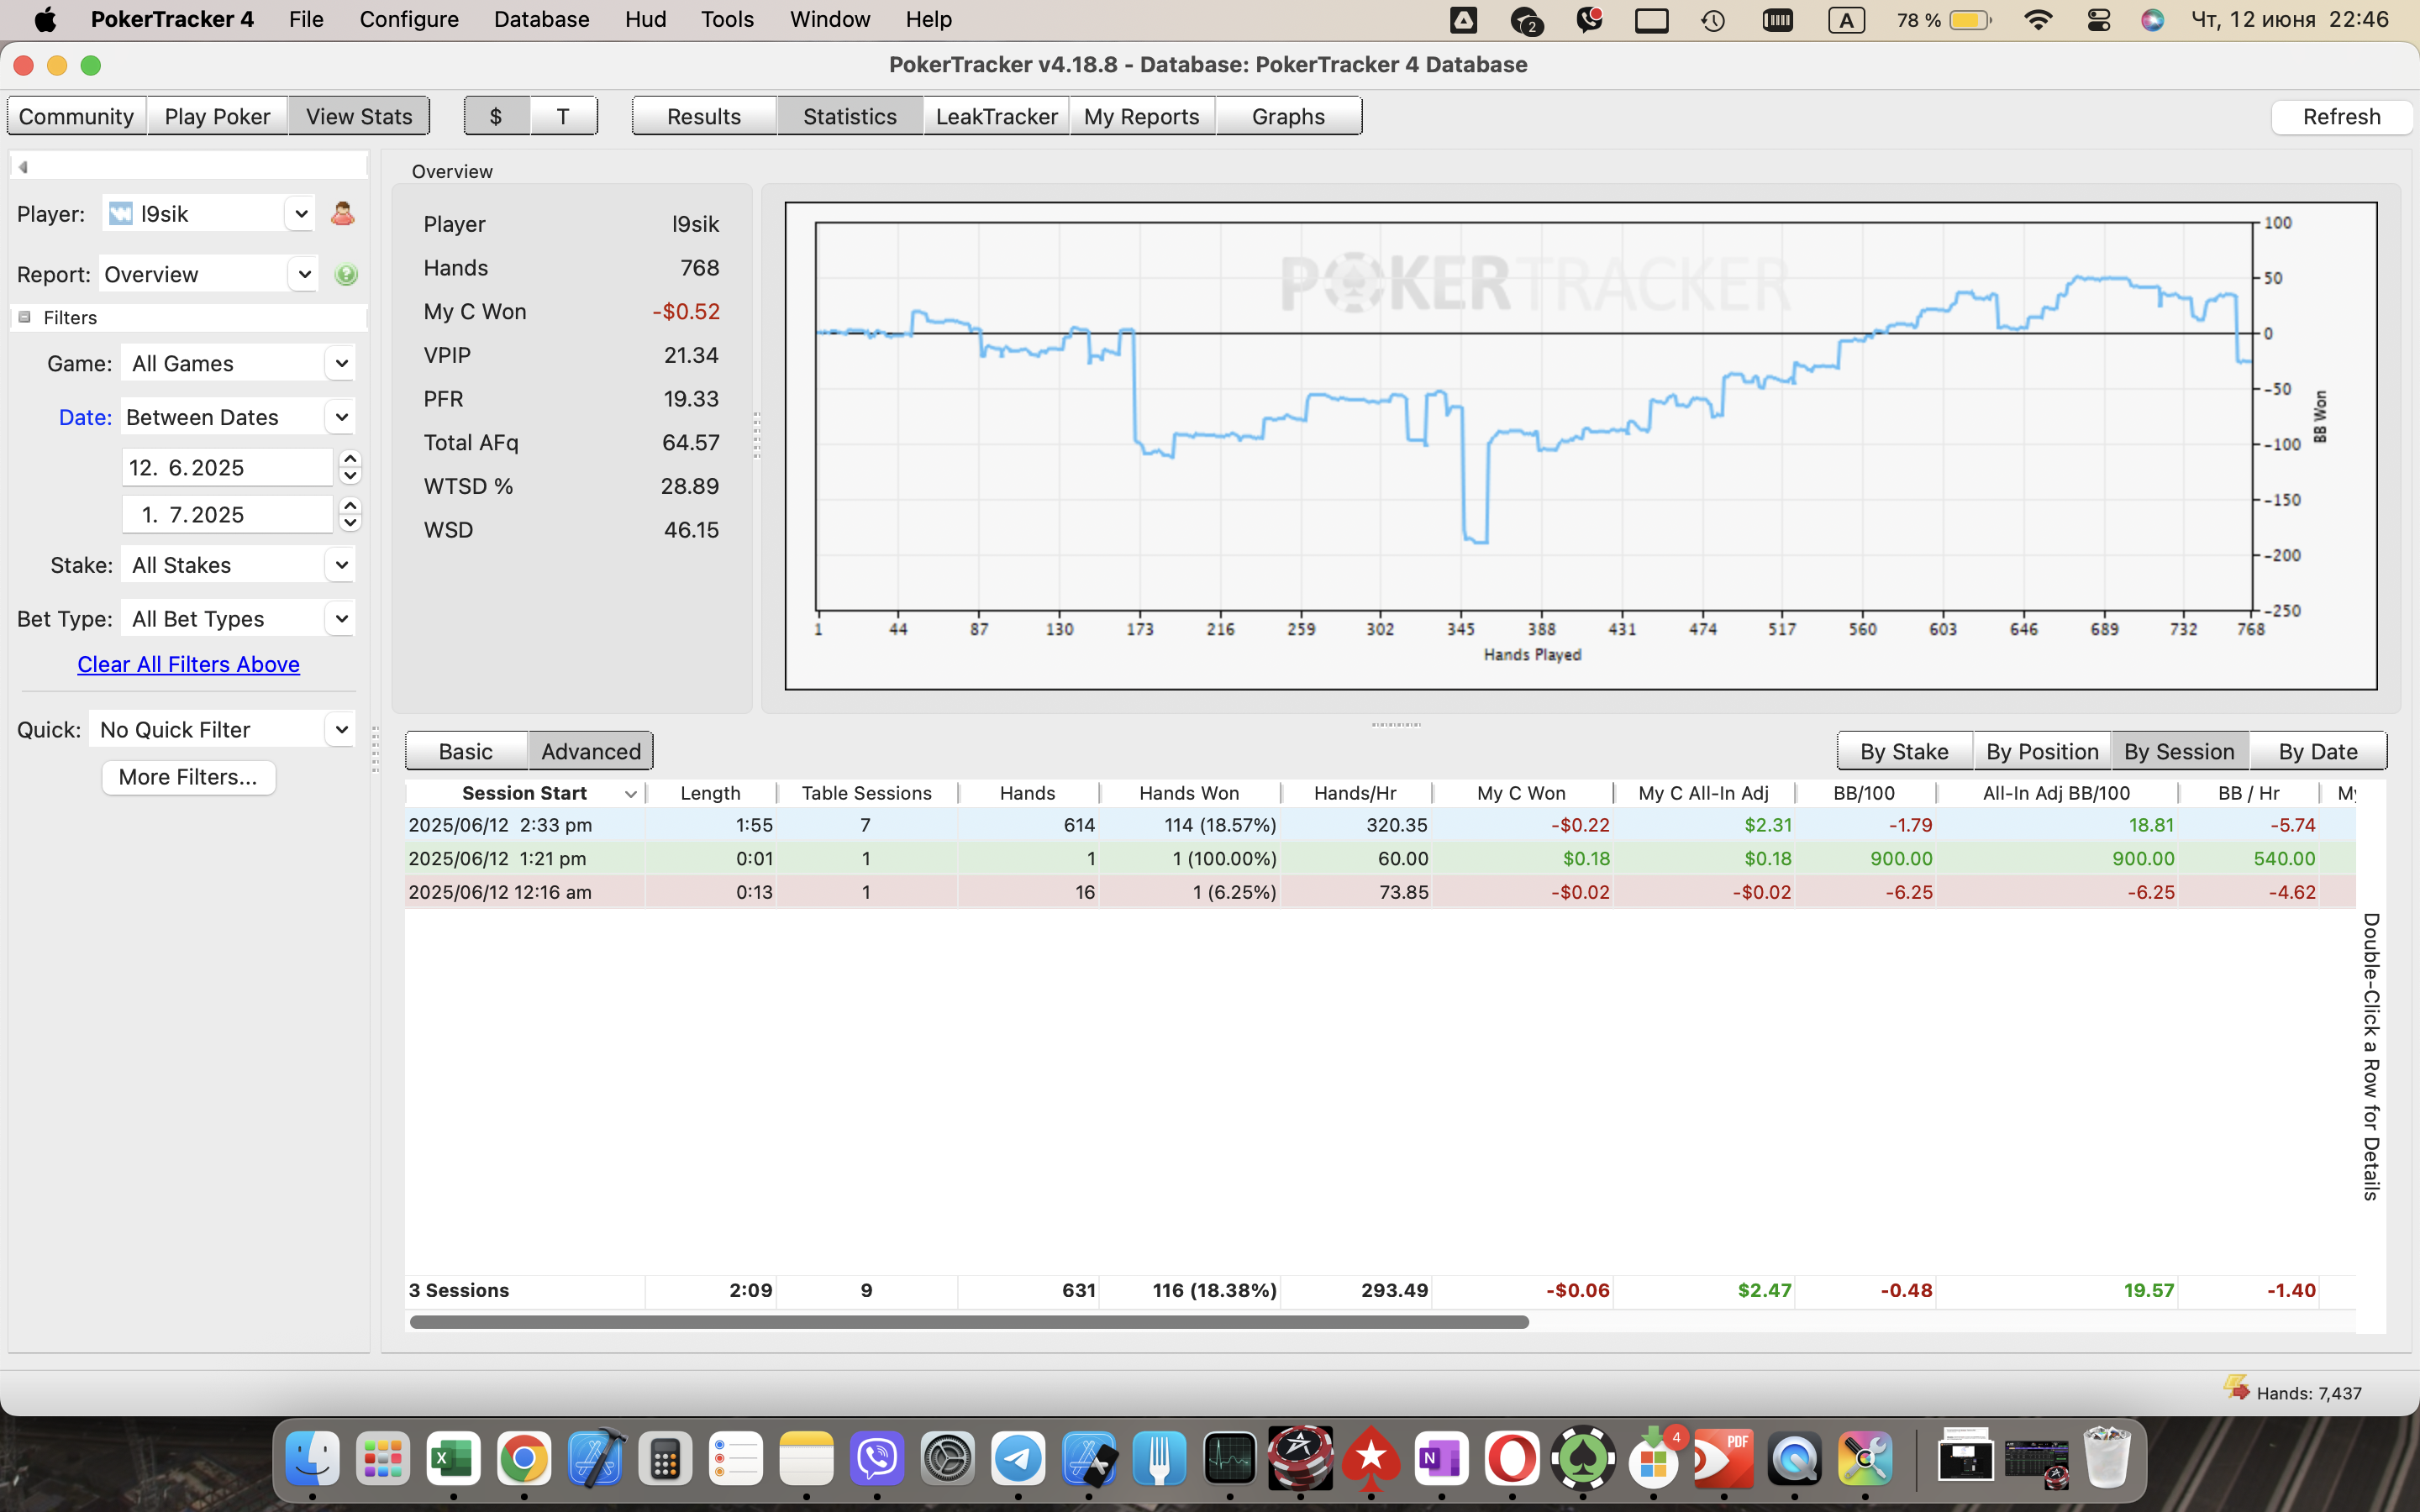The image size is (2420, 1512).
Task: Group results By Stake
Action: [x=1904, y=751]
